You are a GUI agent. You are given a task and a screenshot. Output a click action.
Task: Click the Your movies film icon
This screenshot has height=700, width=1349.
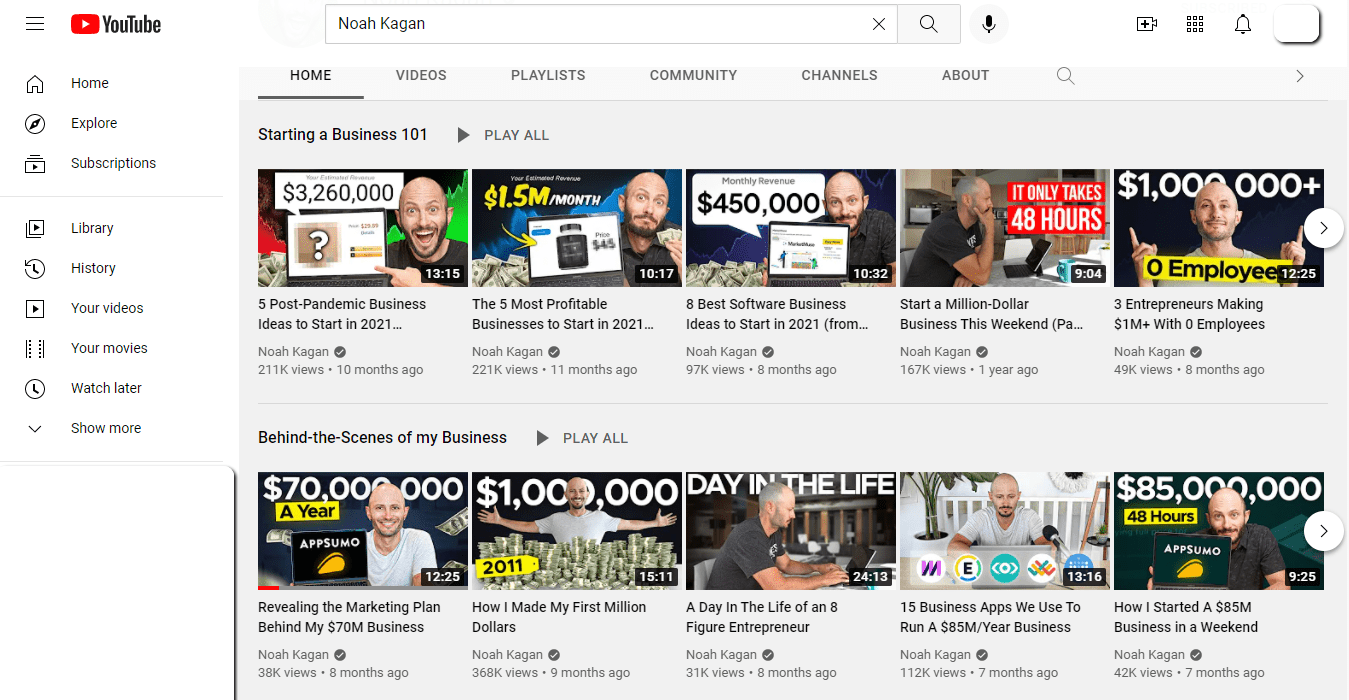[35, 348]
